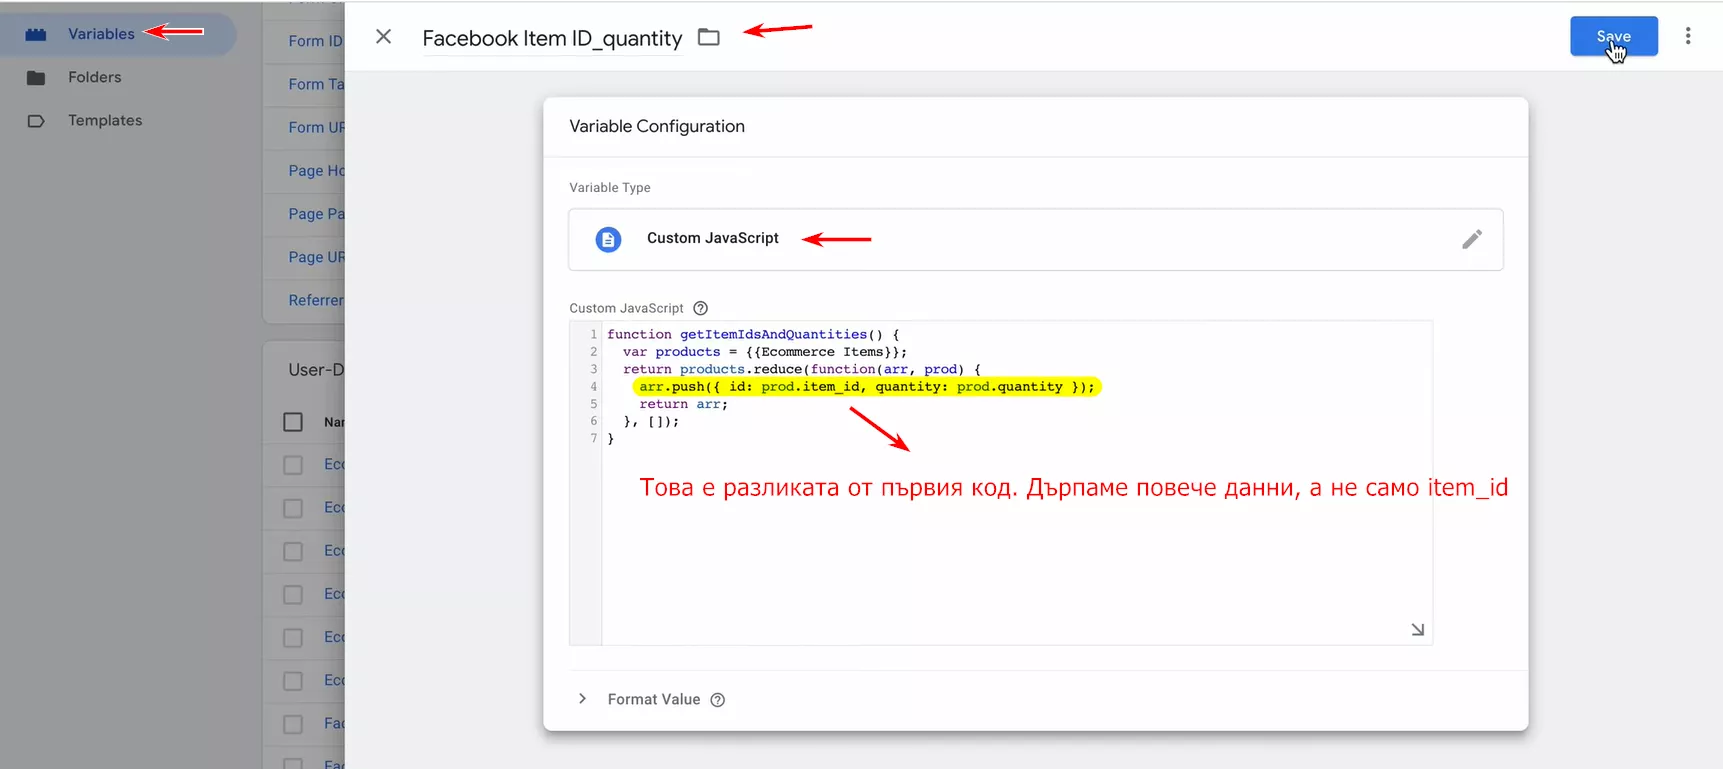Tick the select-all checkbox in the variables table header

pos(293,422)
